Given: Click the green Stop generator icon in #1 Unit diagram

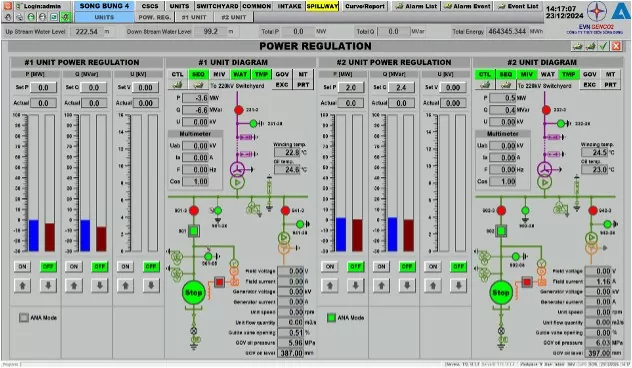Looking at the screenshot, I should (193, 293).
